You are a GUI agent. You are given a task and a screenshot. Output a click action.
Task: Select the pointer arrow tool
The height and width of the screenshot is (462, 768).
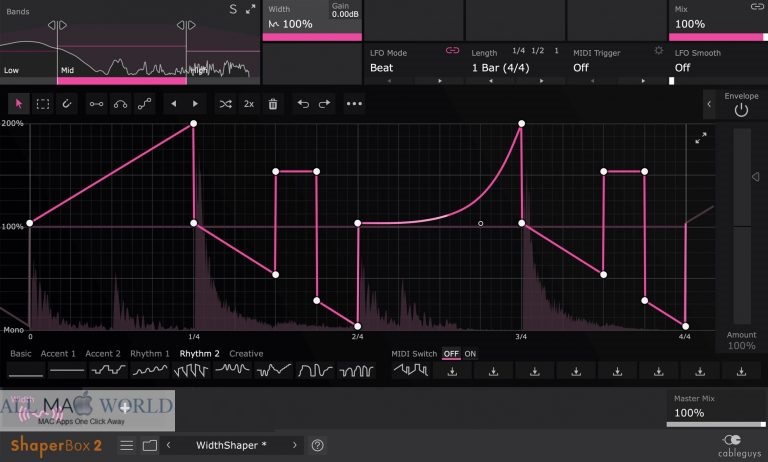[19, 104]
